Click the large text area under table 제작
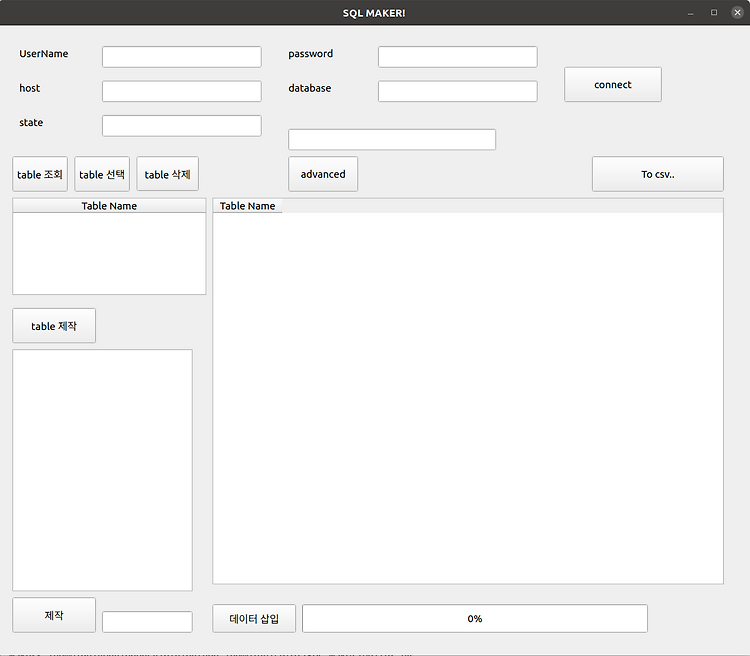This screenshot has width=750, height=656. tap(102, 470)
